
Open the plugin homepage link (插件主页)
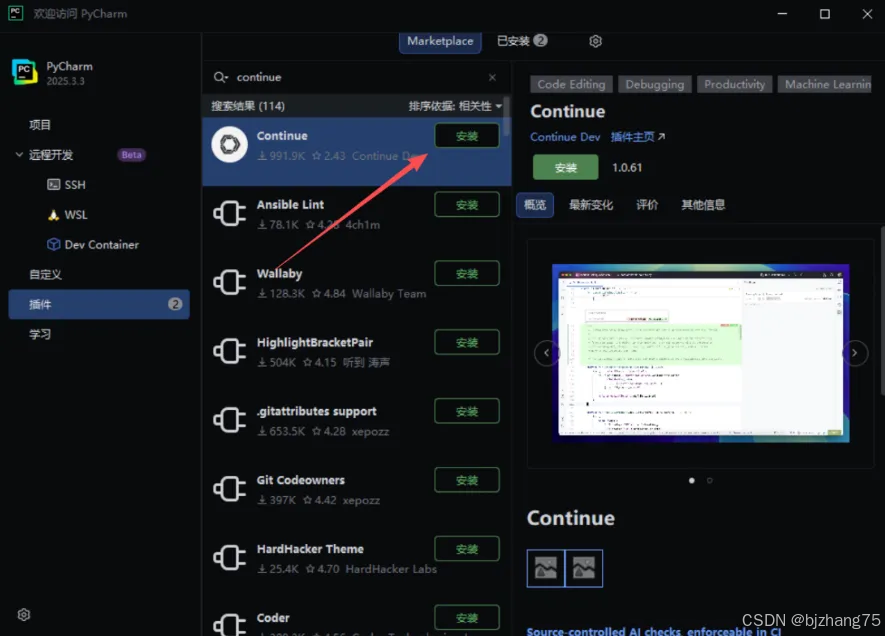tap(638, 137)
